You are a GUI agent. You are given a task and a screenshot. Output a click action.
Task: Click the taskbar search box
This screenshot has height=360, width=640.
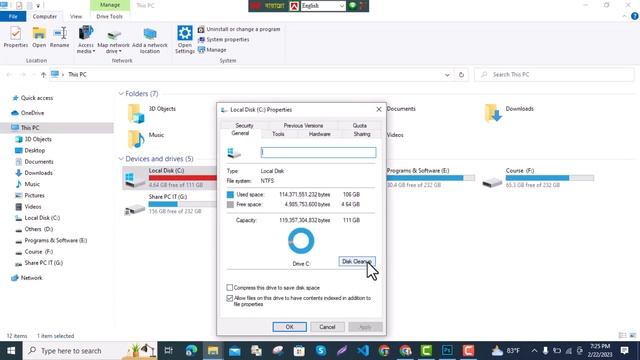[x=90, y=351]
